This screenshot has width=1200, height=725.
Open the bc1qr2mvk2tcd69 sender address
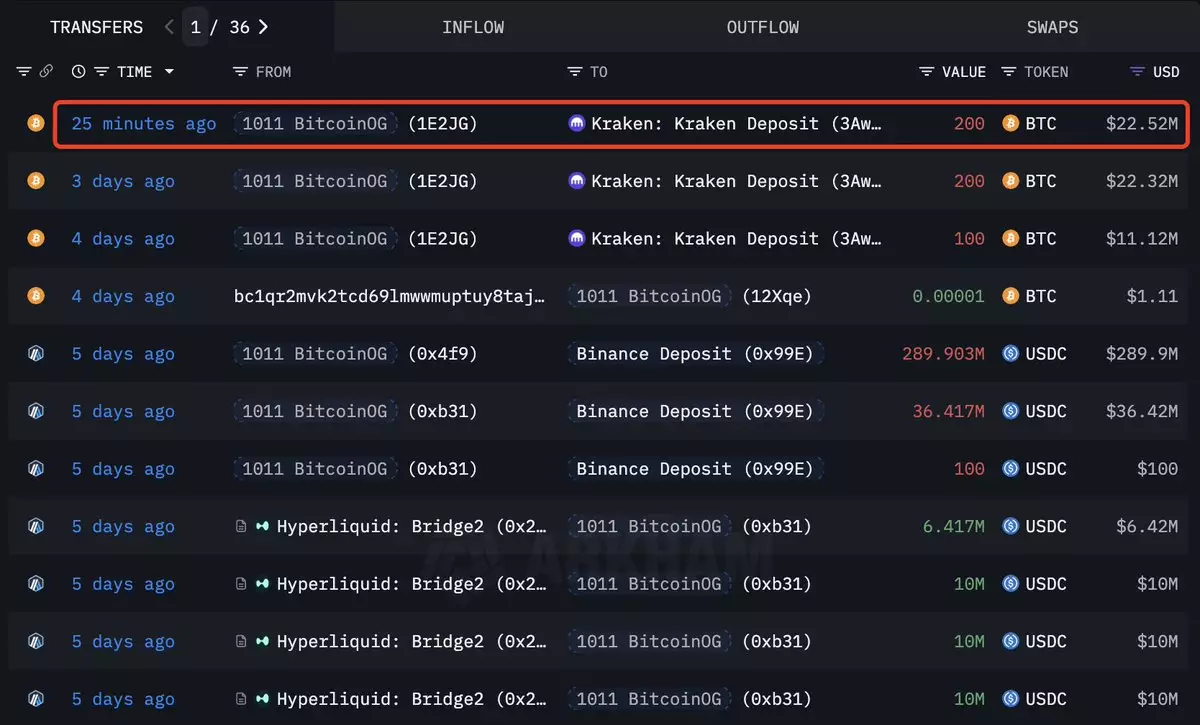(x=390, y=296)
